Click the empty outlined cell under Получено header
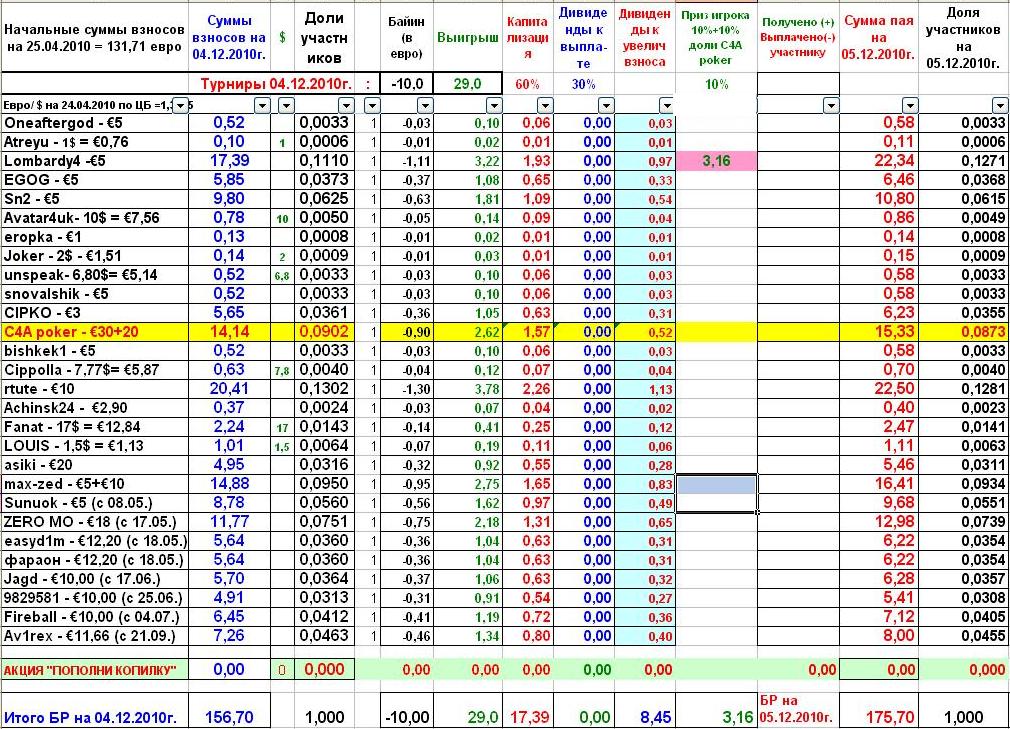 [x=798, y=84]
